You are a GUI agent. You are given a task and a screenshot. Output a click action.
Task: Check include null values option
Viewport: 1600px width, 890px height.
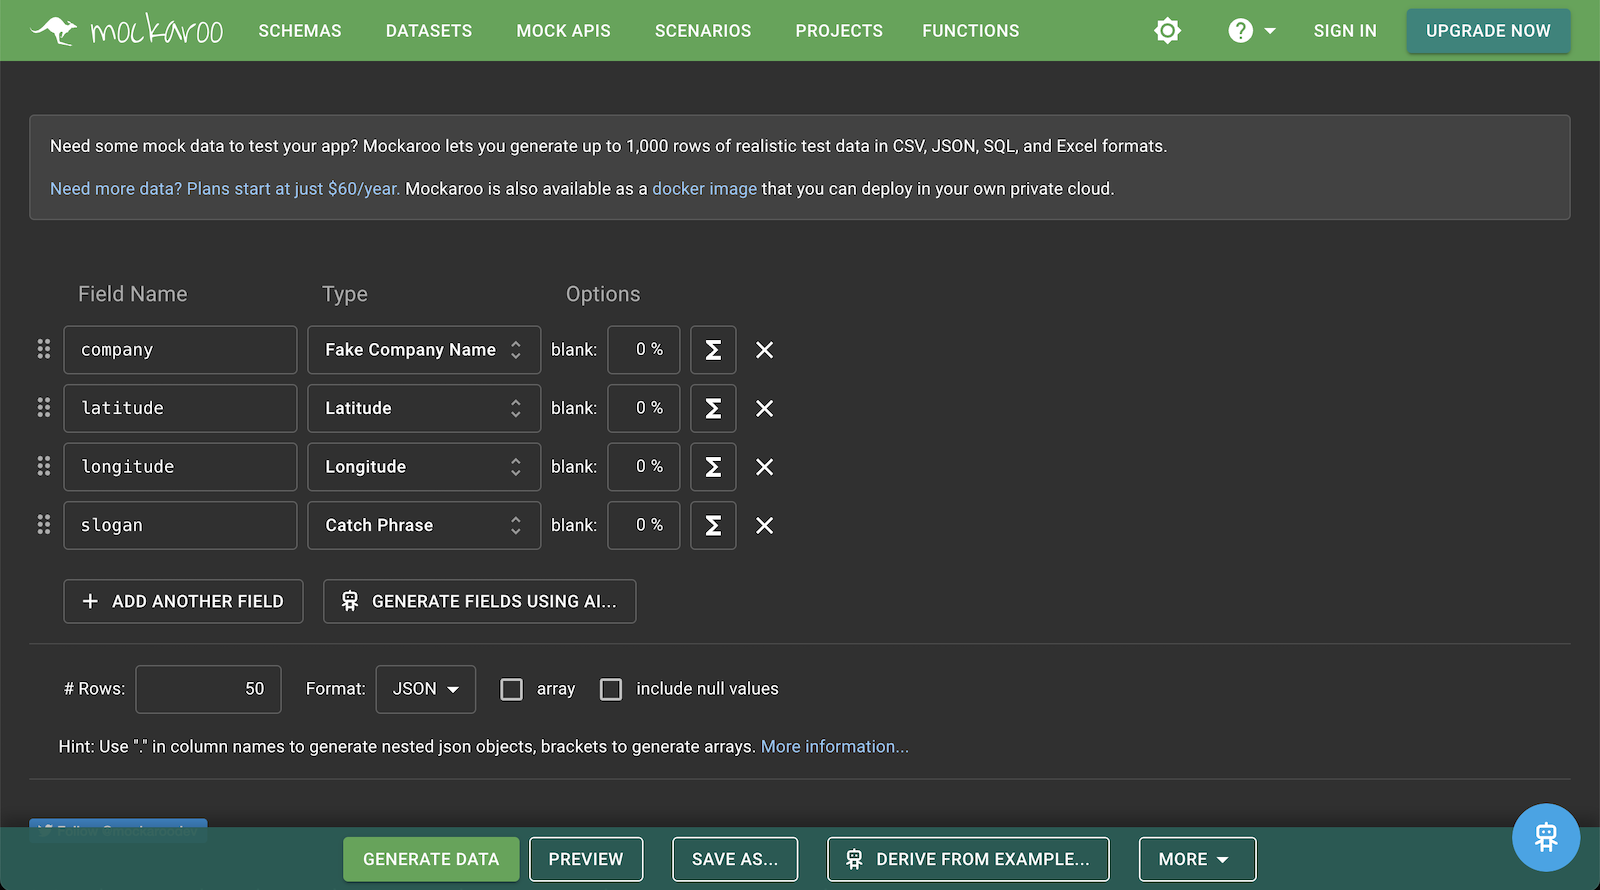pyautogui.click(x=611, y=689)
